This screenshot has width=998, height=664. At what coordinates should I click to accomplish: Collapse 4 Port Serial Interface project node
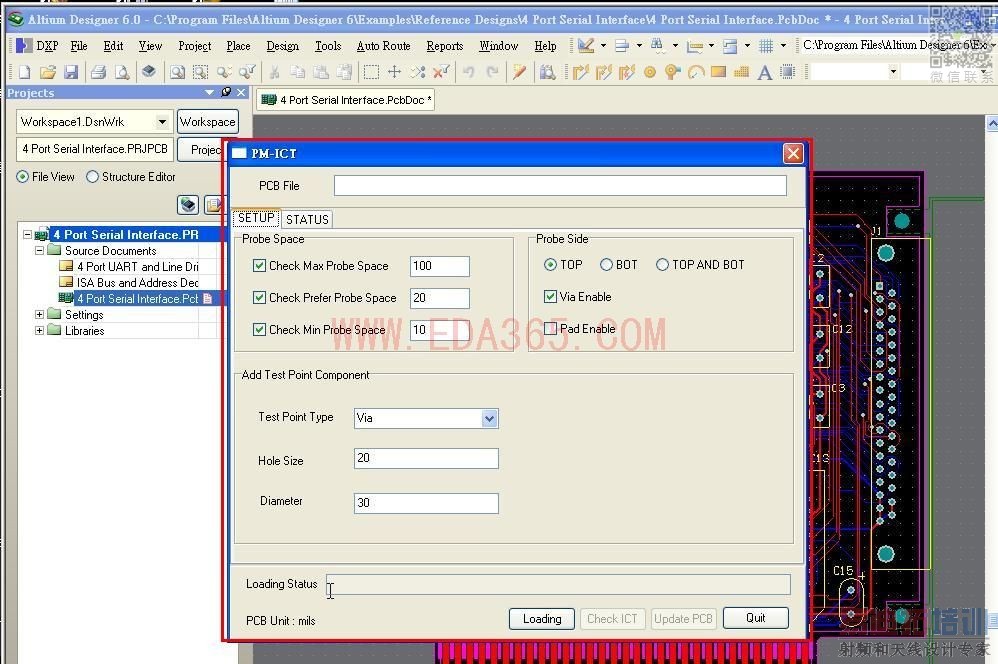(x=27, y=234)
